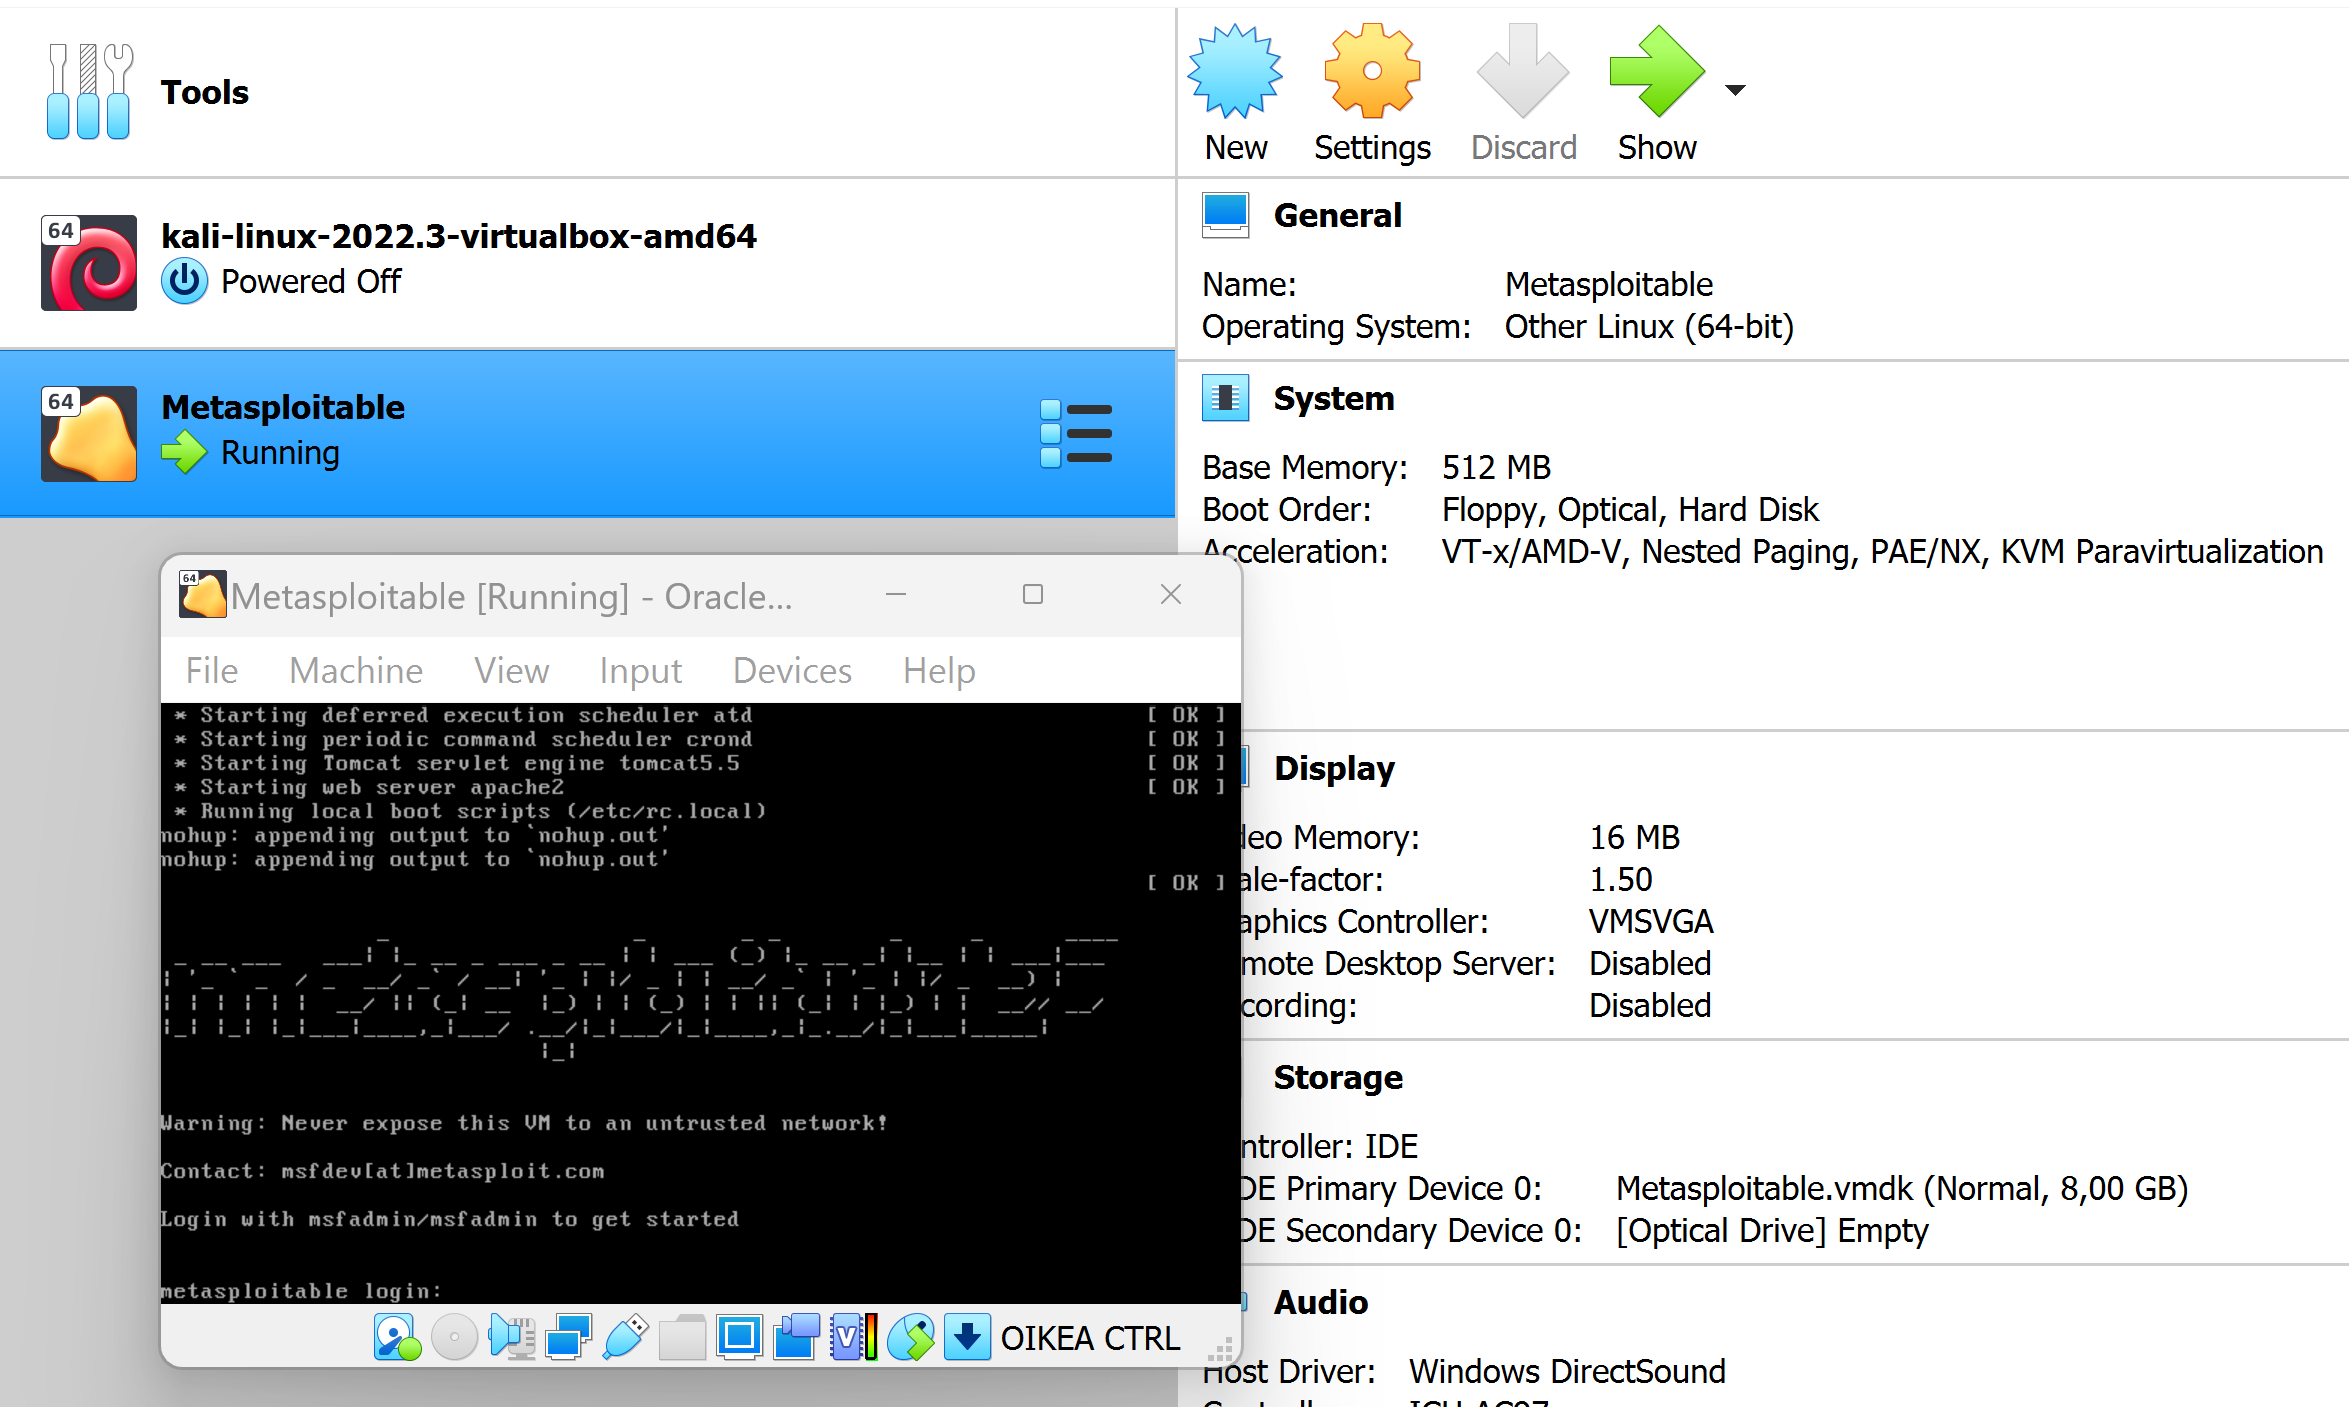Viewport: 2349px width, 1407px height.
Task: Click the General section header
Action: pyautogui.click(x=1337, y=215)
